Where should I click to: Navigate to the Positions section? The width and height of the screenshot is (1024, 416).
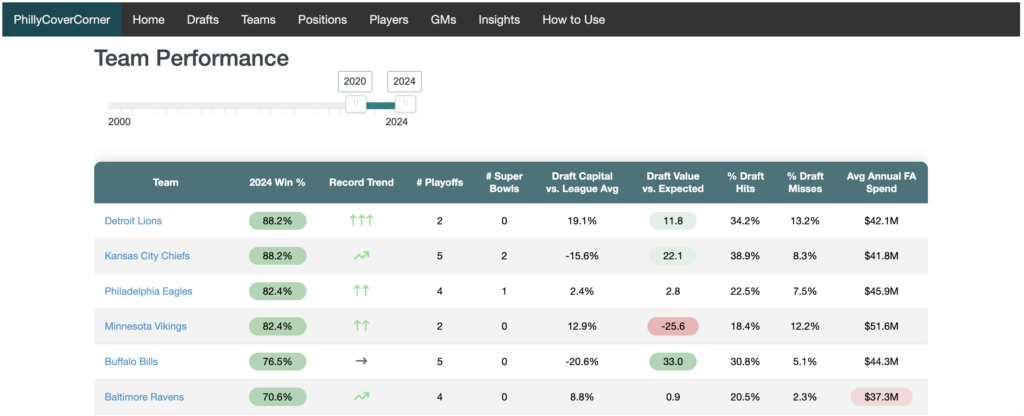[322, 19]
